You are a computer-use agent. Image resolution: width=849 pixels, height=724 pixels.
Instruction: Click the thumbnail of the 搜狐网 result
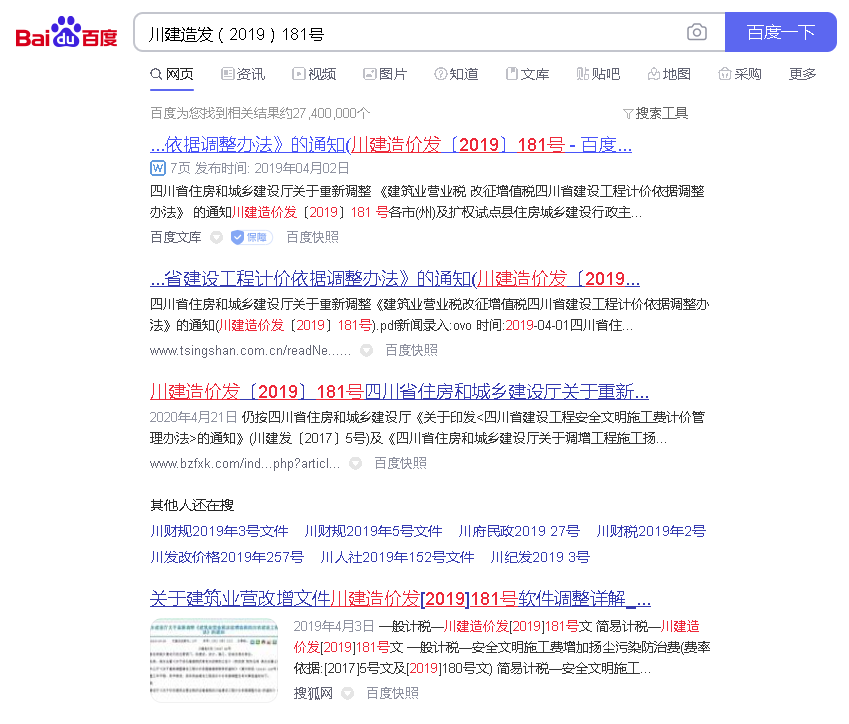(x=214, y=660)
